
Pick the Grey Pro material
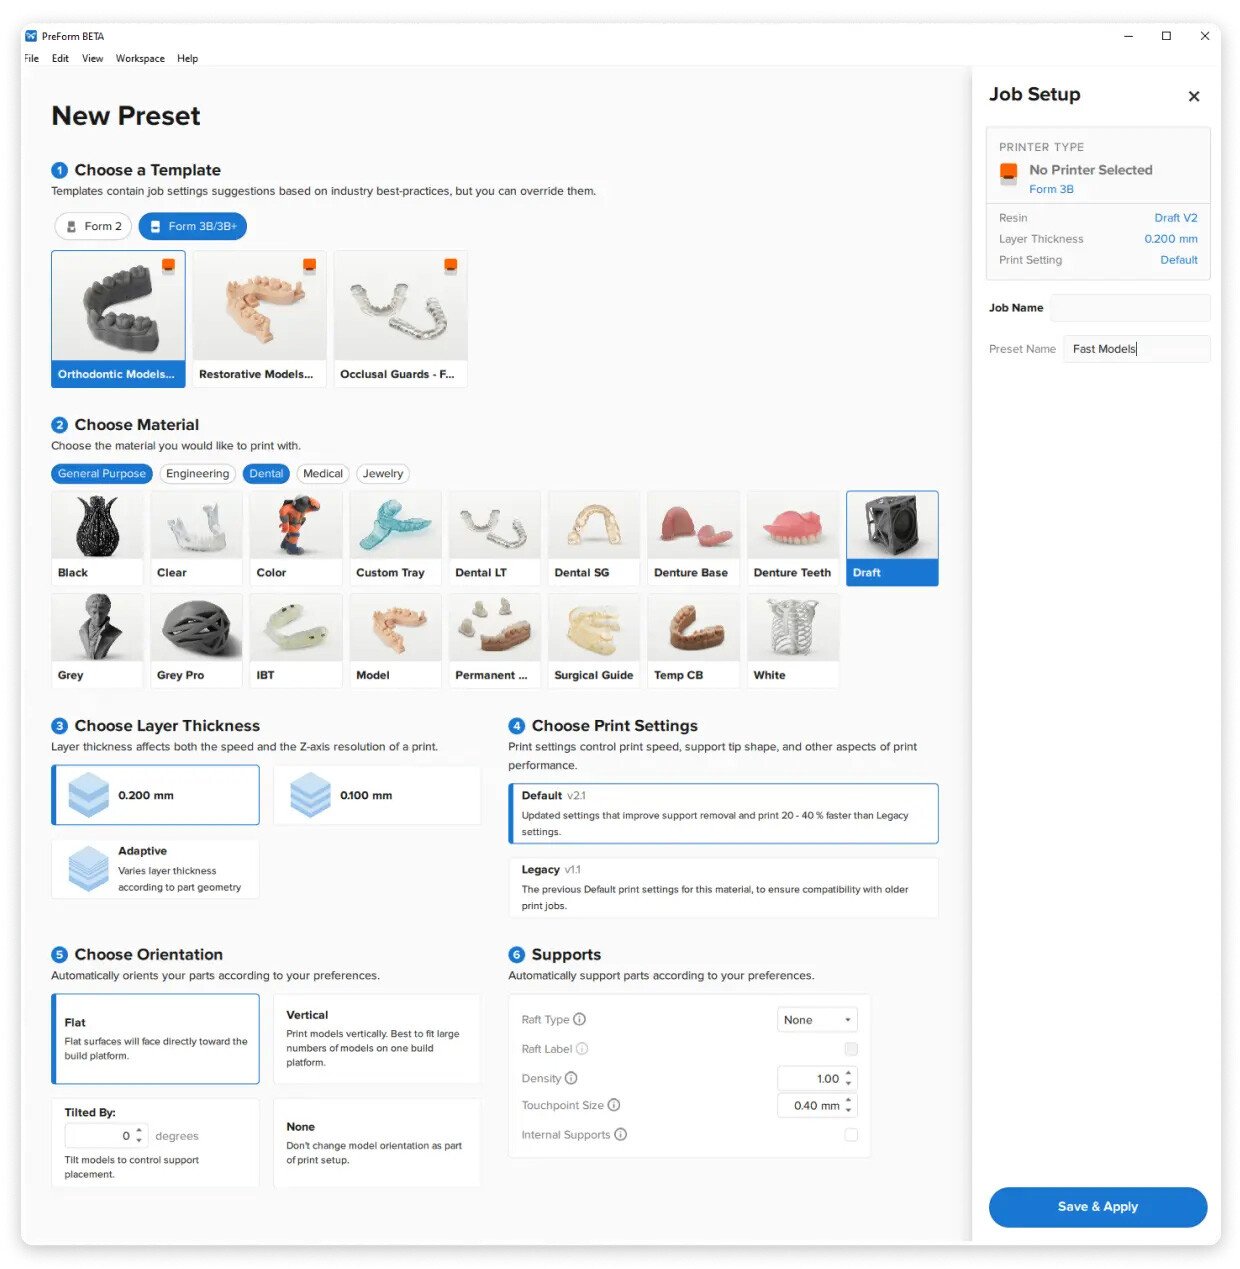[x=196, y=640]
